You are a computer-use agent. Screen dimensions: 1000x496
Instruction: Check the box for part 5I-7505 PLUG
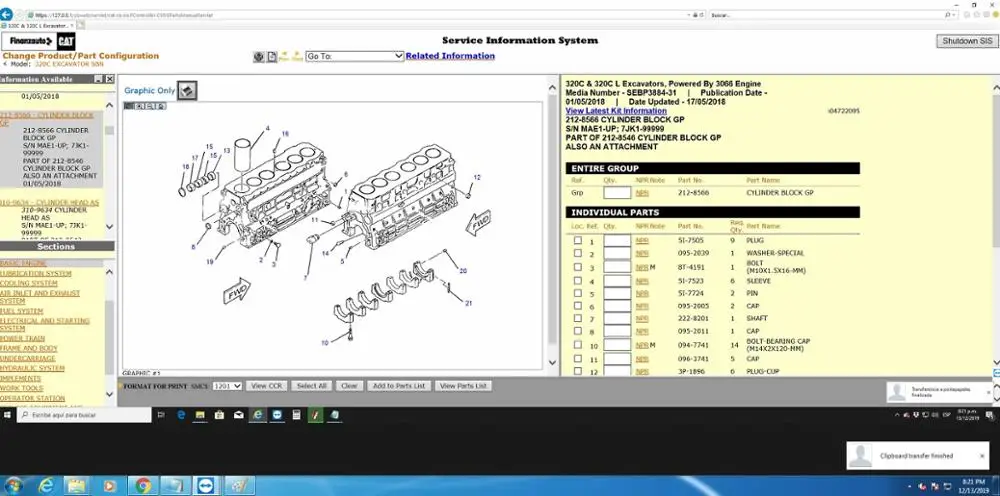pyautogui.click(x=578, y=240)
